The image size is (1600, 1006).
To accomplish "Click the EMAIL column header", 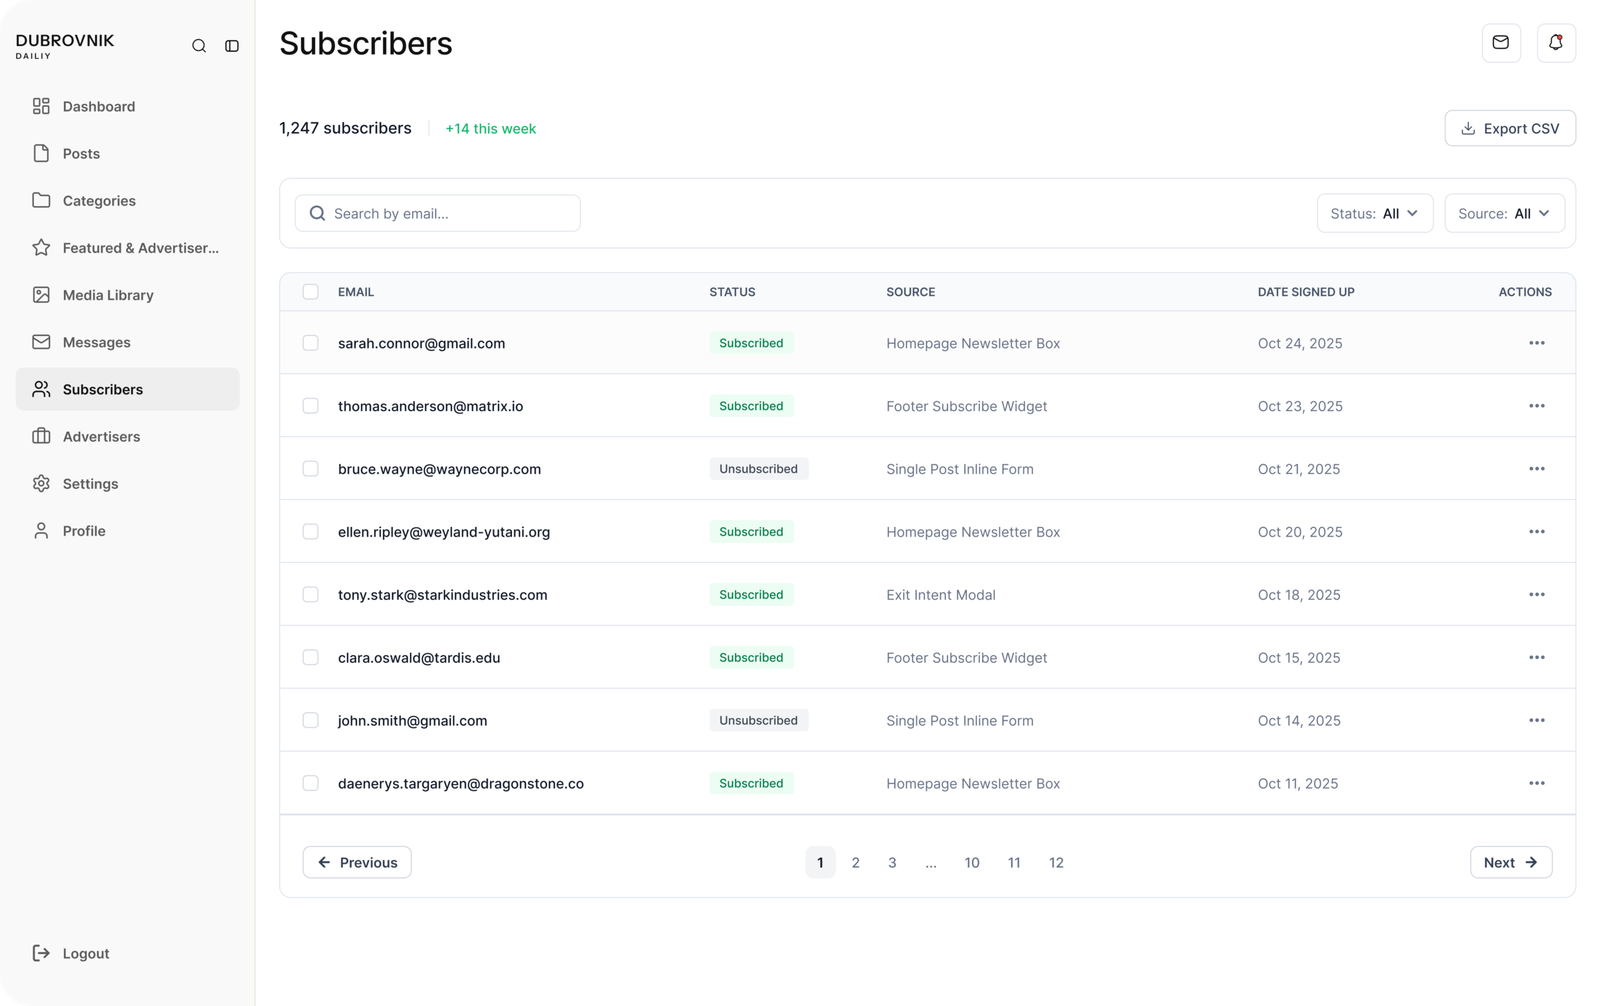I will tap(356, 292).
